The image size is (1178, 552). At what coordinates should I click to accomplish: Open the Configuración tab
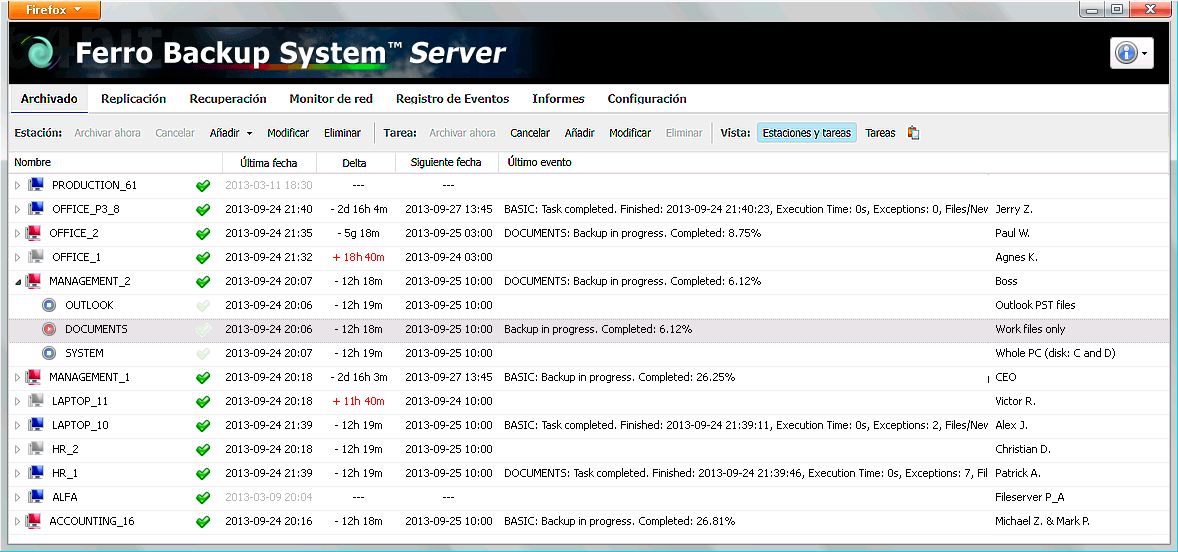point(646,99)
